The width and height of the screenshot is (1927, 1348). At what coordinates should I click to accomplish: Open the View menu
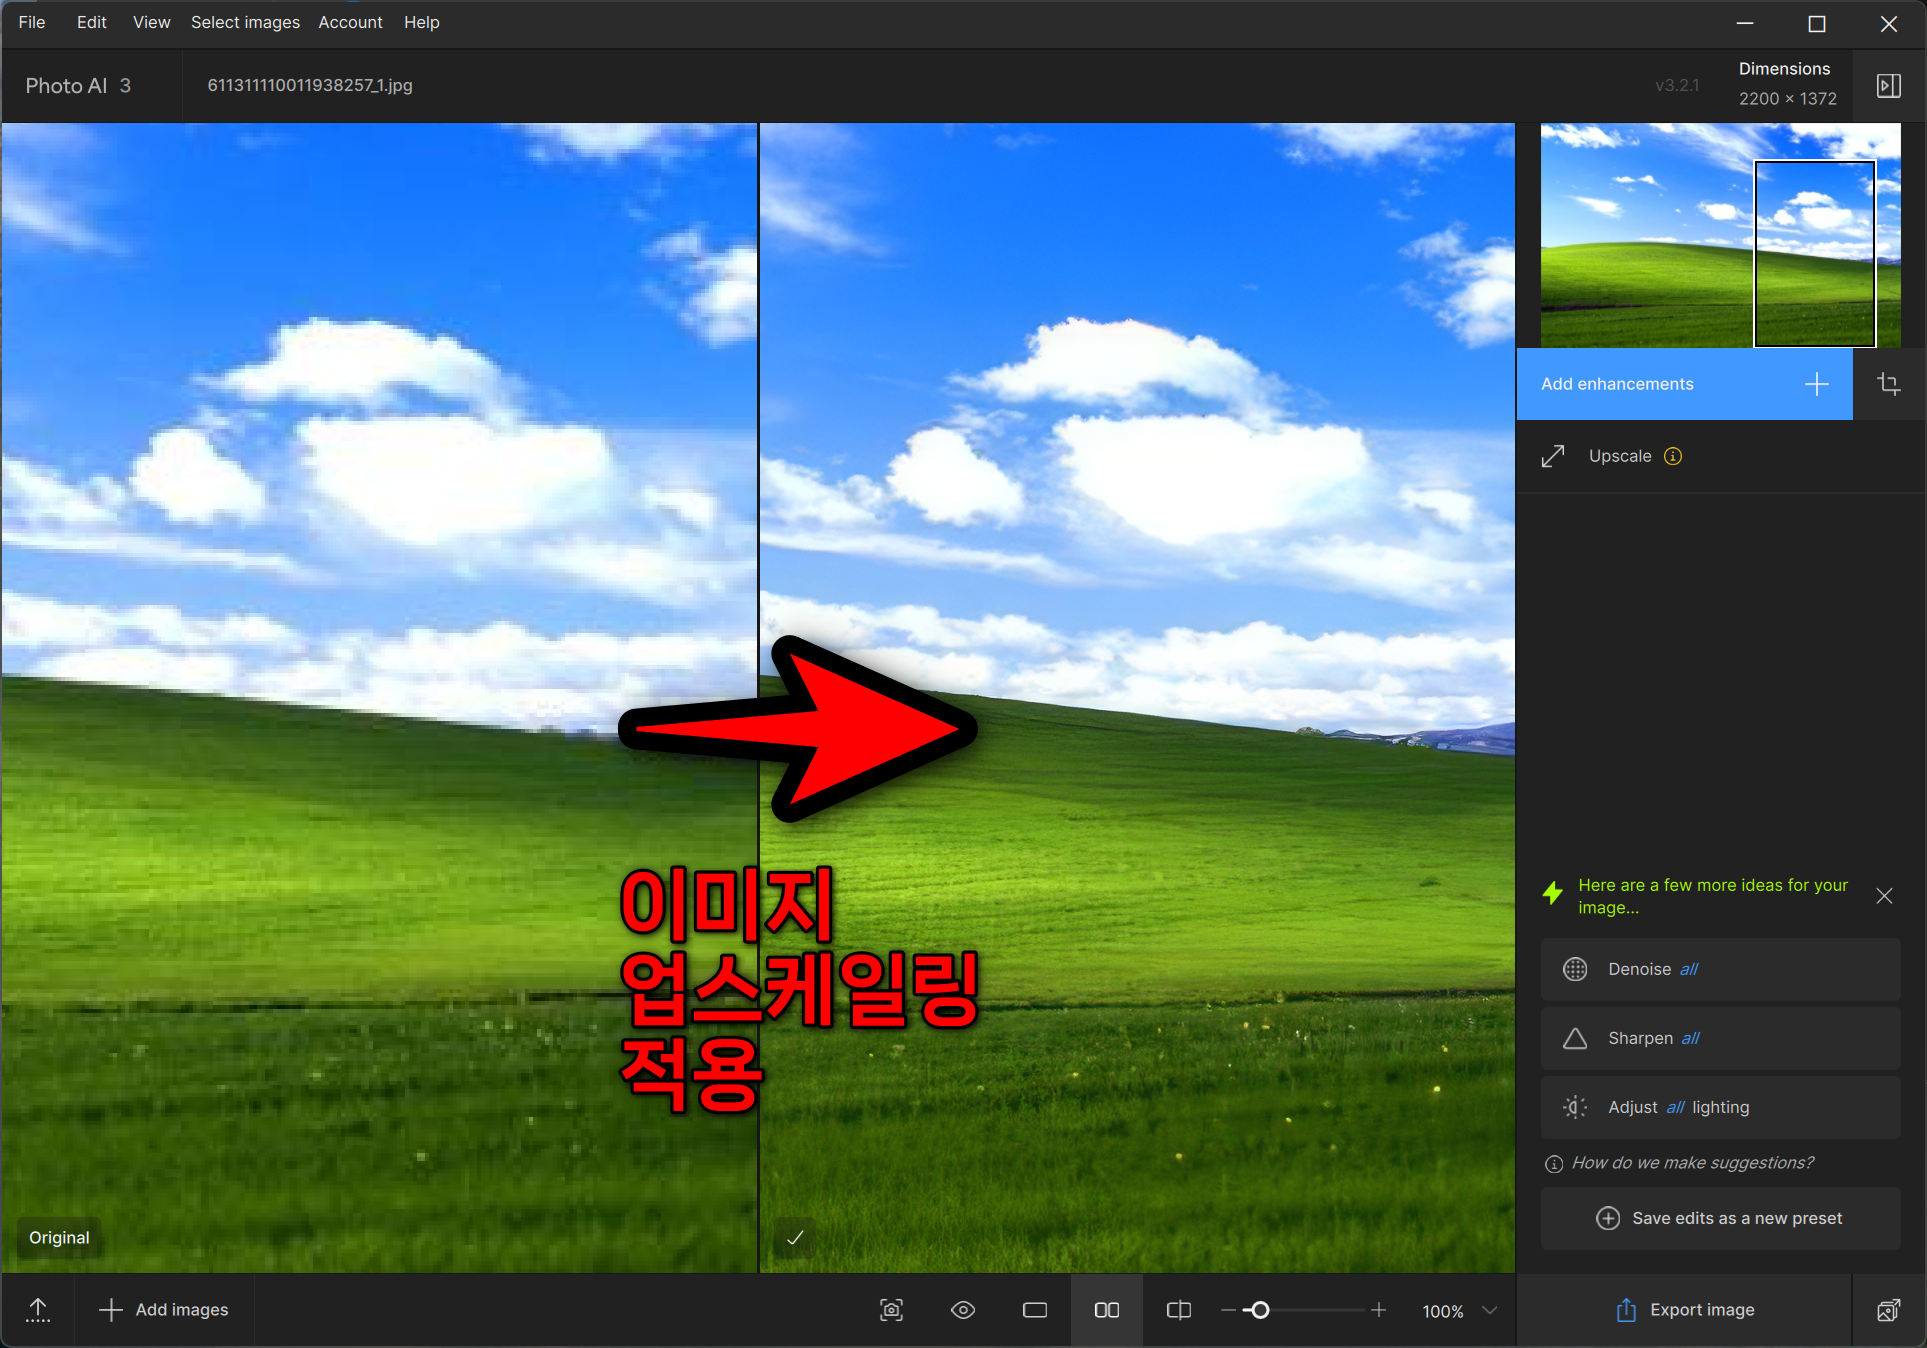[x=151, y=22]
